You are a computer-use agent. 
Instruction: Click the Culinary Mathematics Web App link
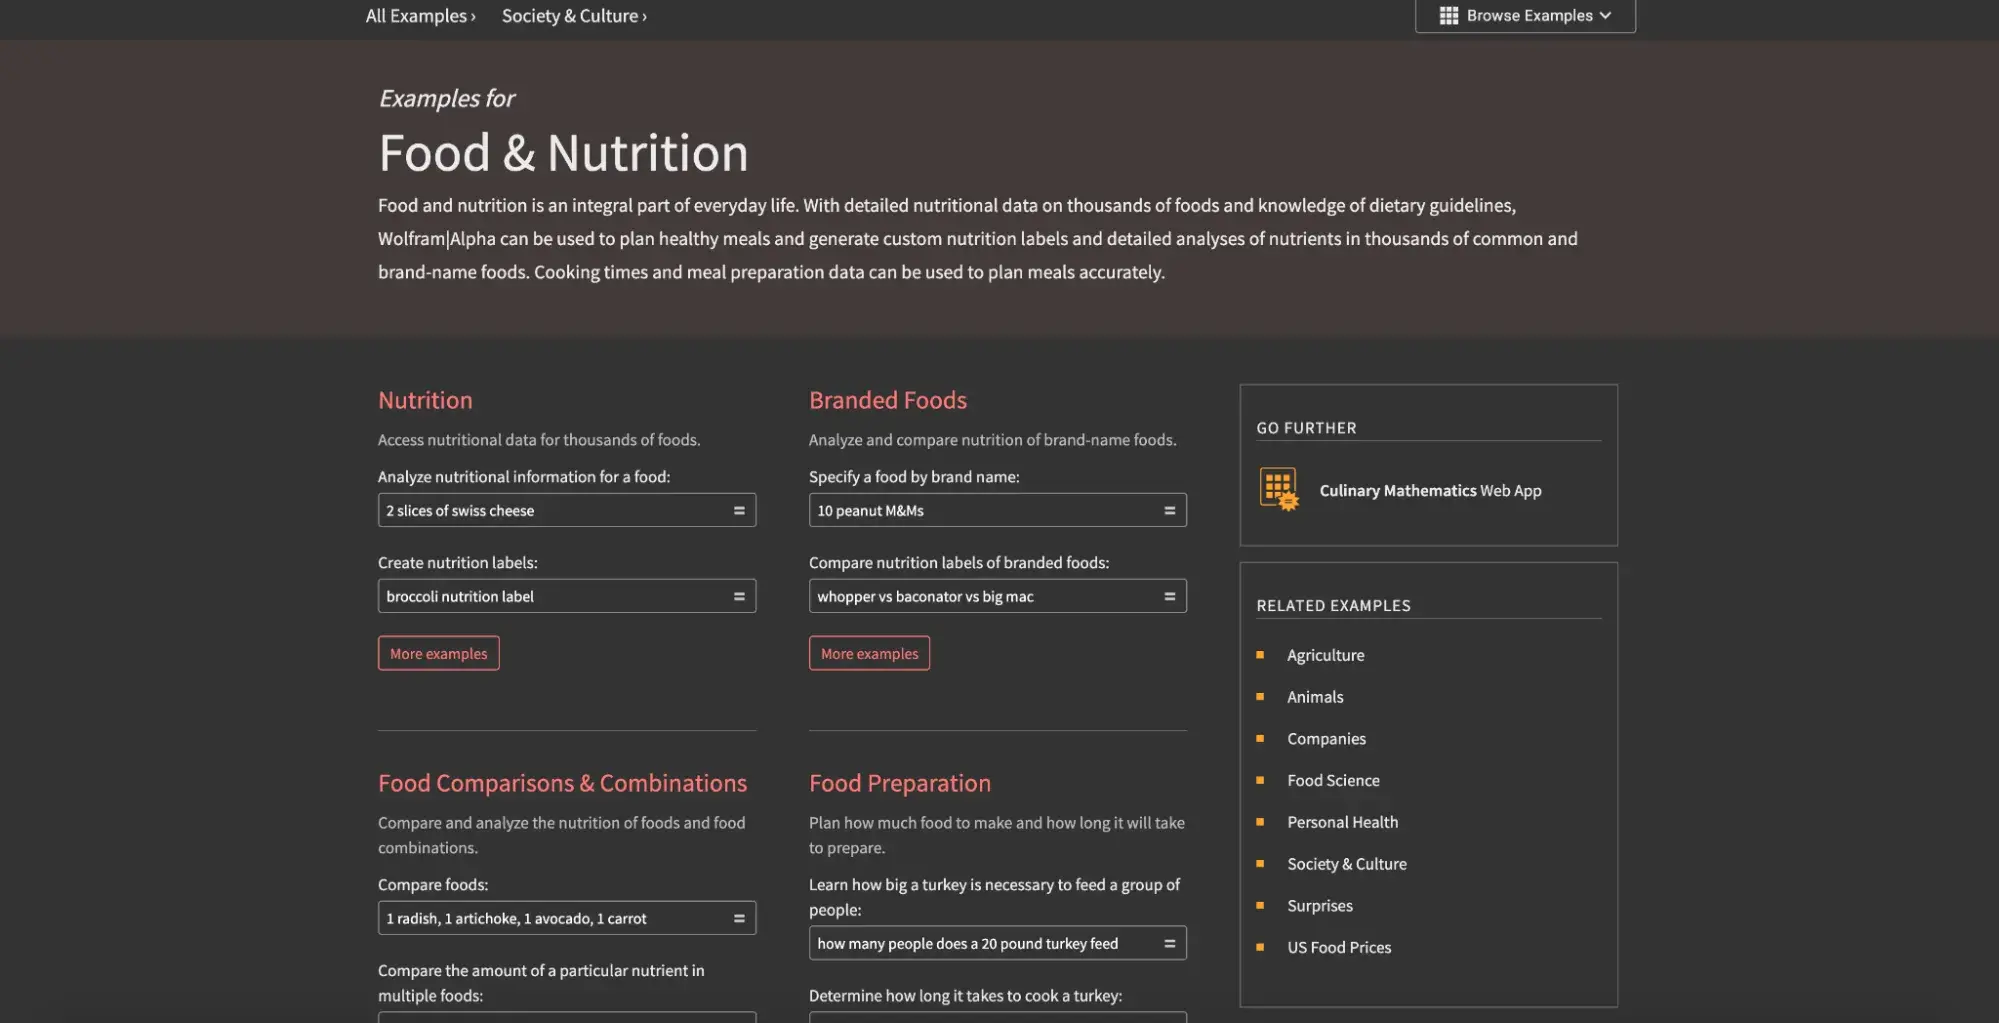click(x=1430, y=490)
